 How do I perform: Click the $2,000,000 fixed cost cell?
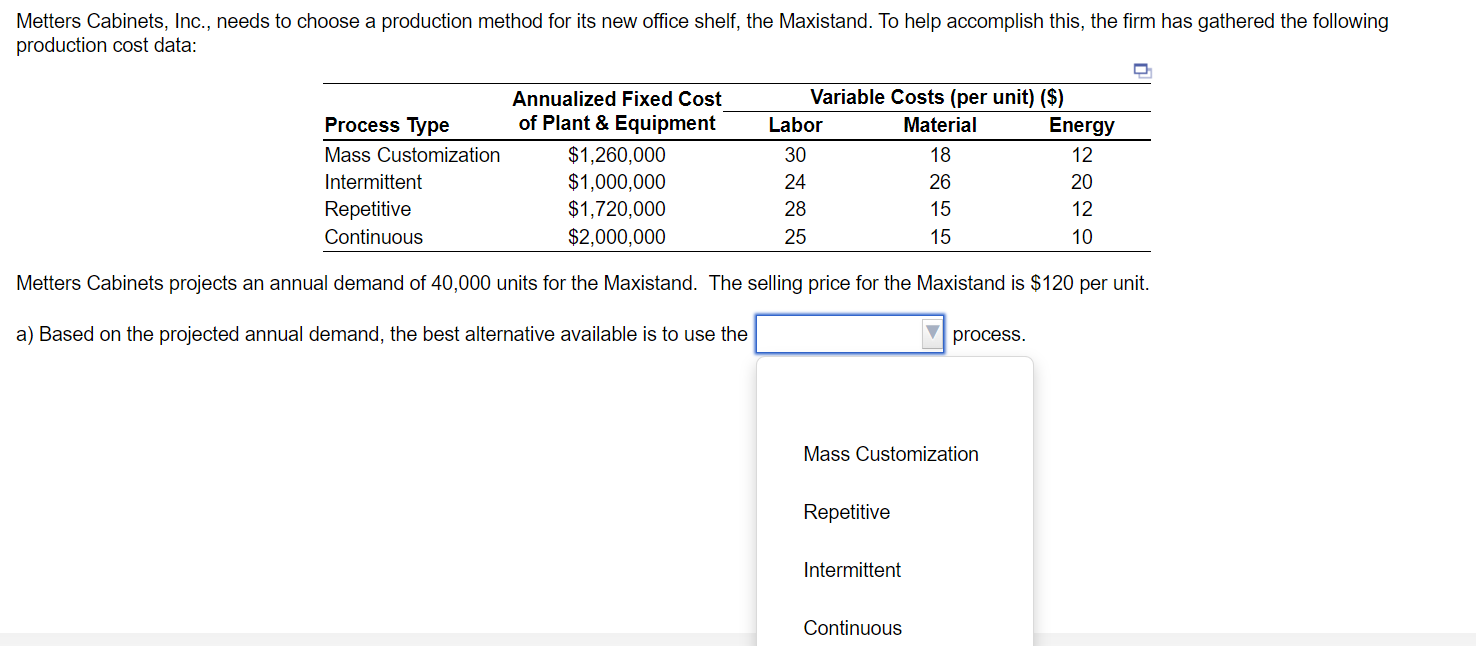[x=616, y=237]
